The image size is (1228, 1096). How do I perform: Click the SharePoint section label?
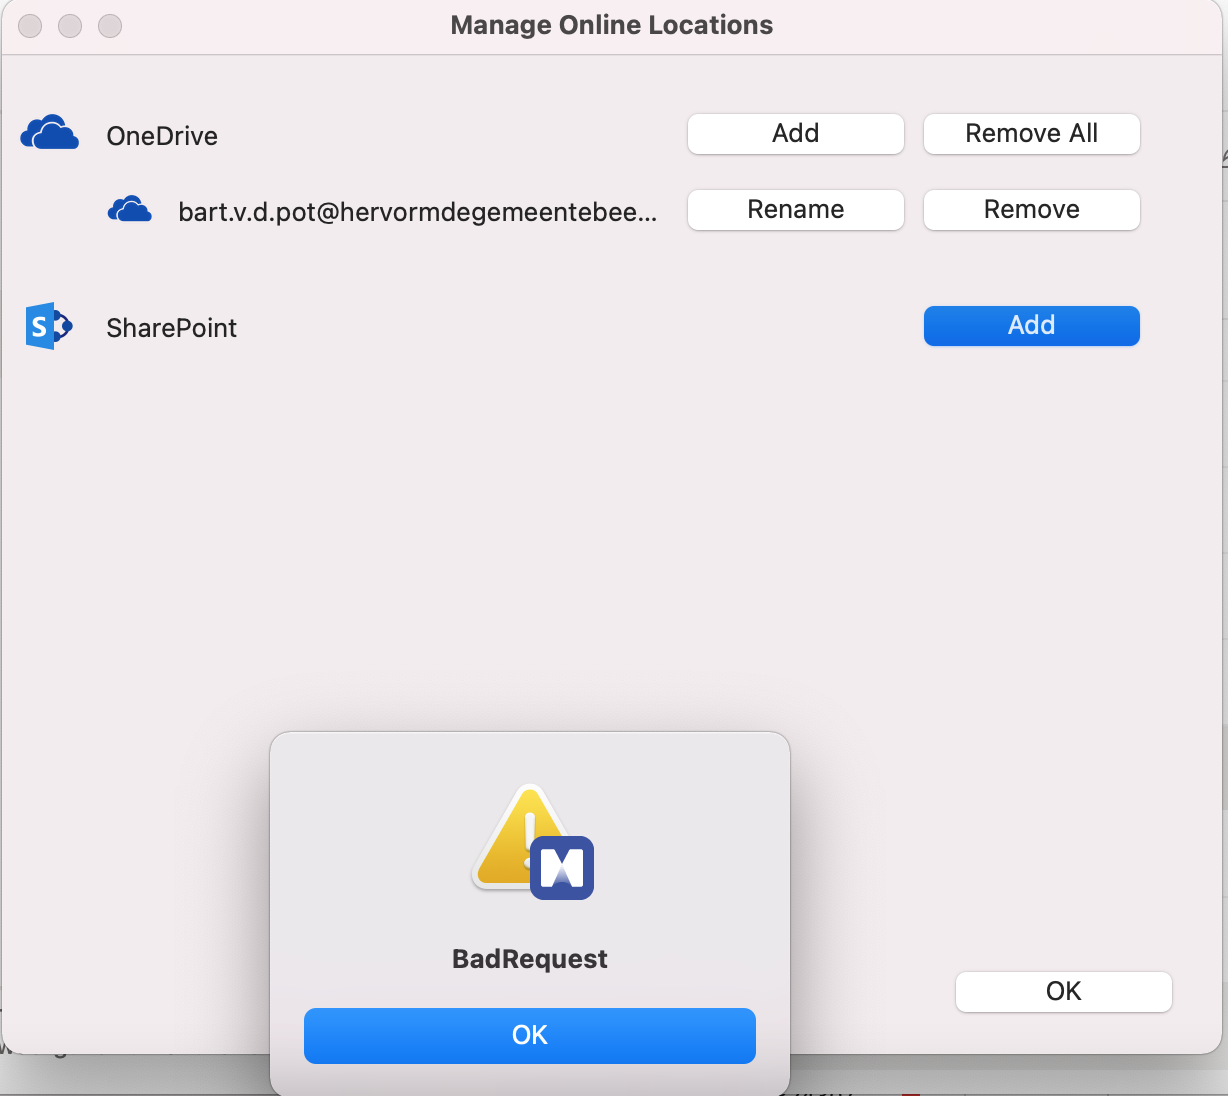(171, 328)
